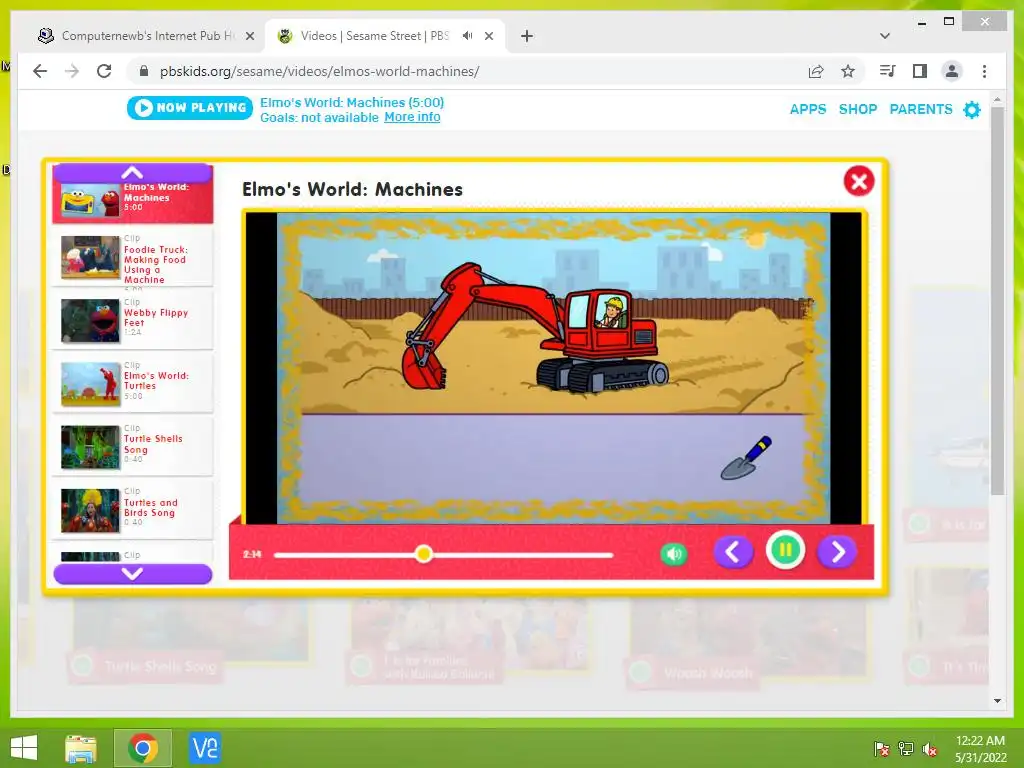View site info via the lock icon
Screen dimensions: 1024x768
click(x=144, y=71)
